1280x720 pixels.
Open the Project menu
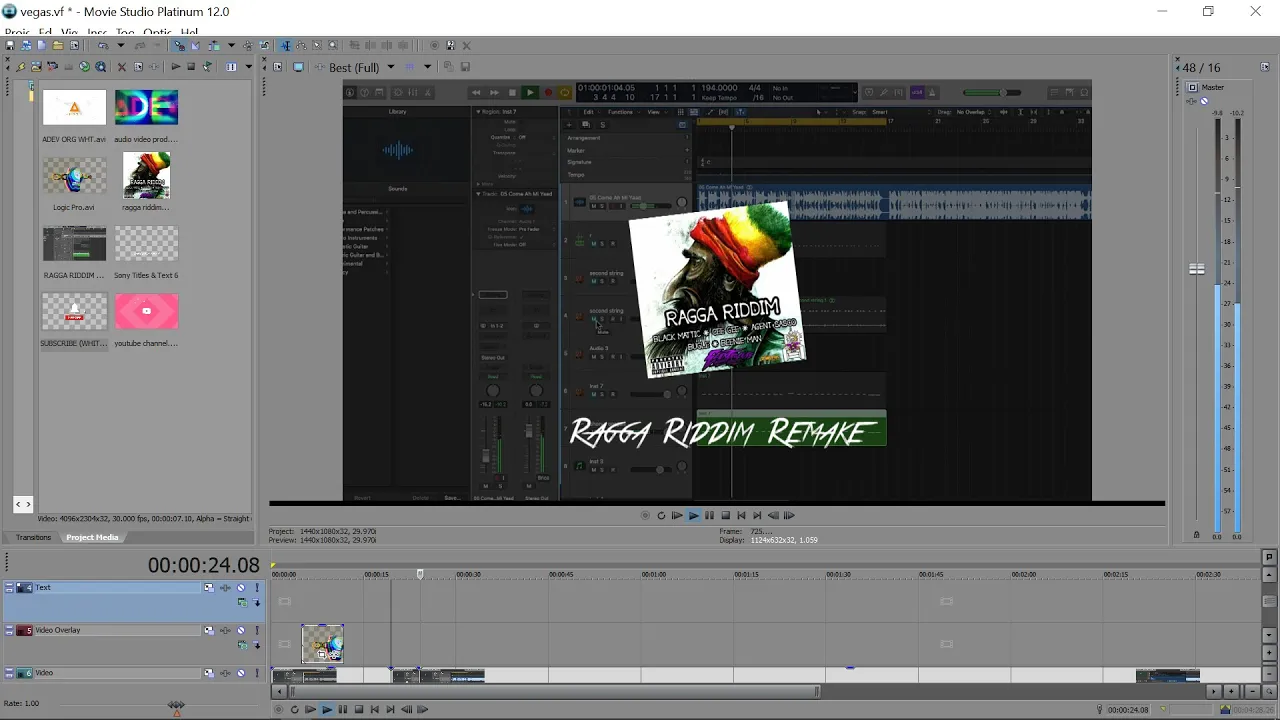pos(17,32)
